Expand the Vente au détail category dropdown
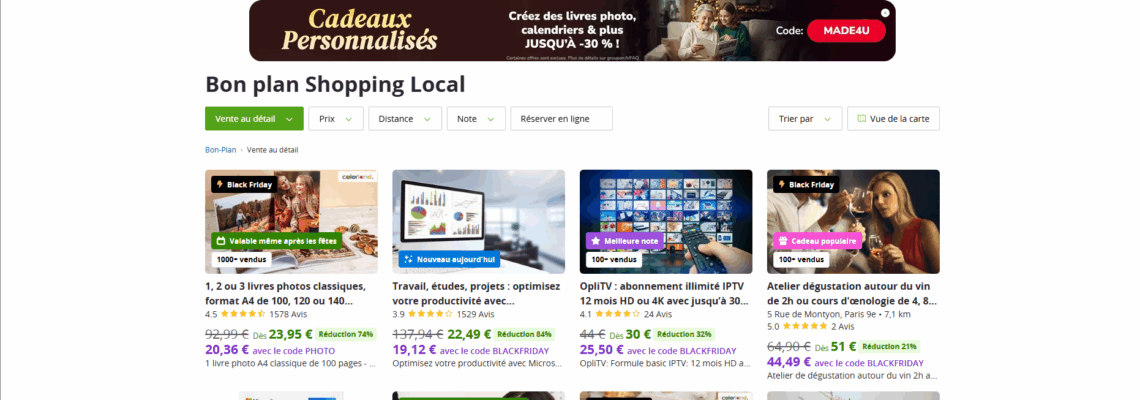The image size is (1140, 400). [254, 119]
